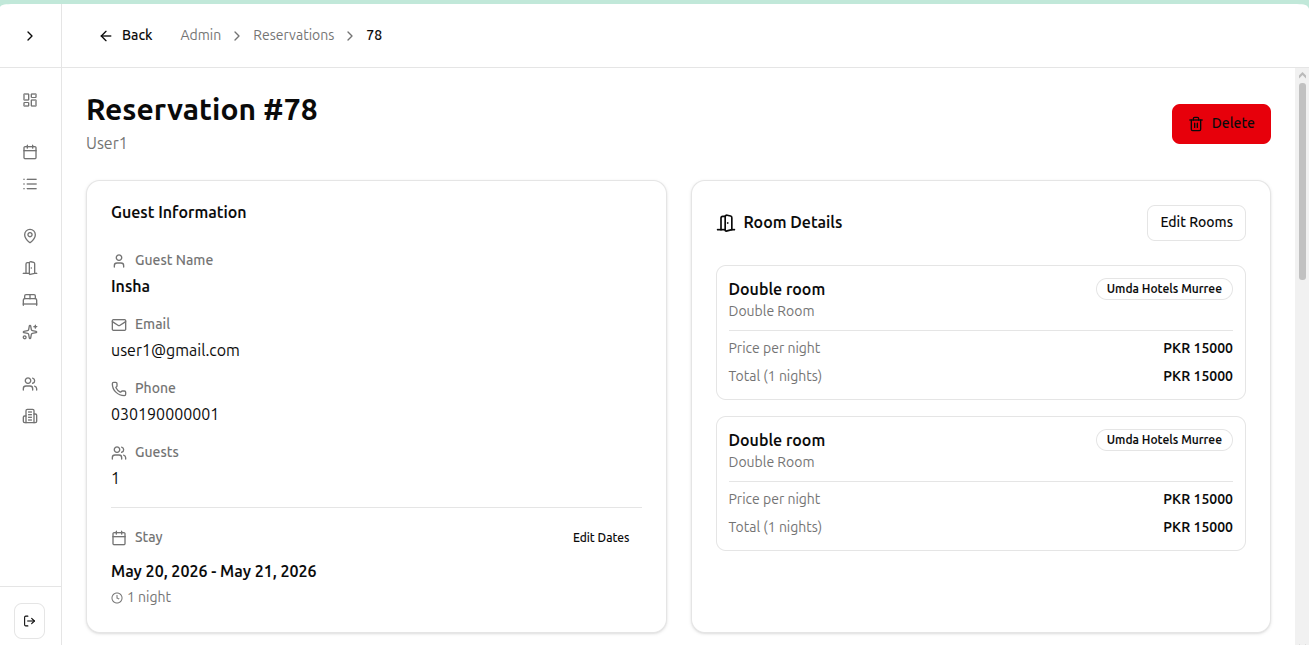Click the trash icon in Delete button
Viewport: 1309px width, 645px height.
1196,124
